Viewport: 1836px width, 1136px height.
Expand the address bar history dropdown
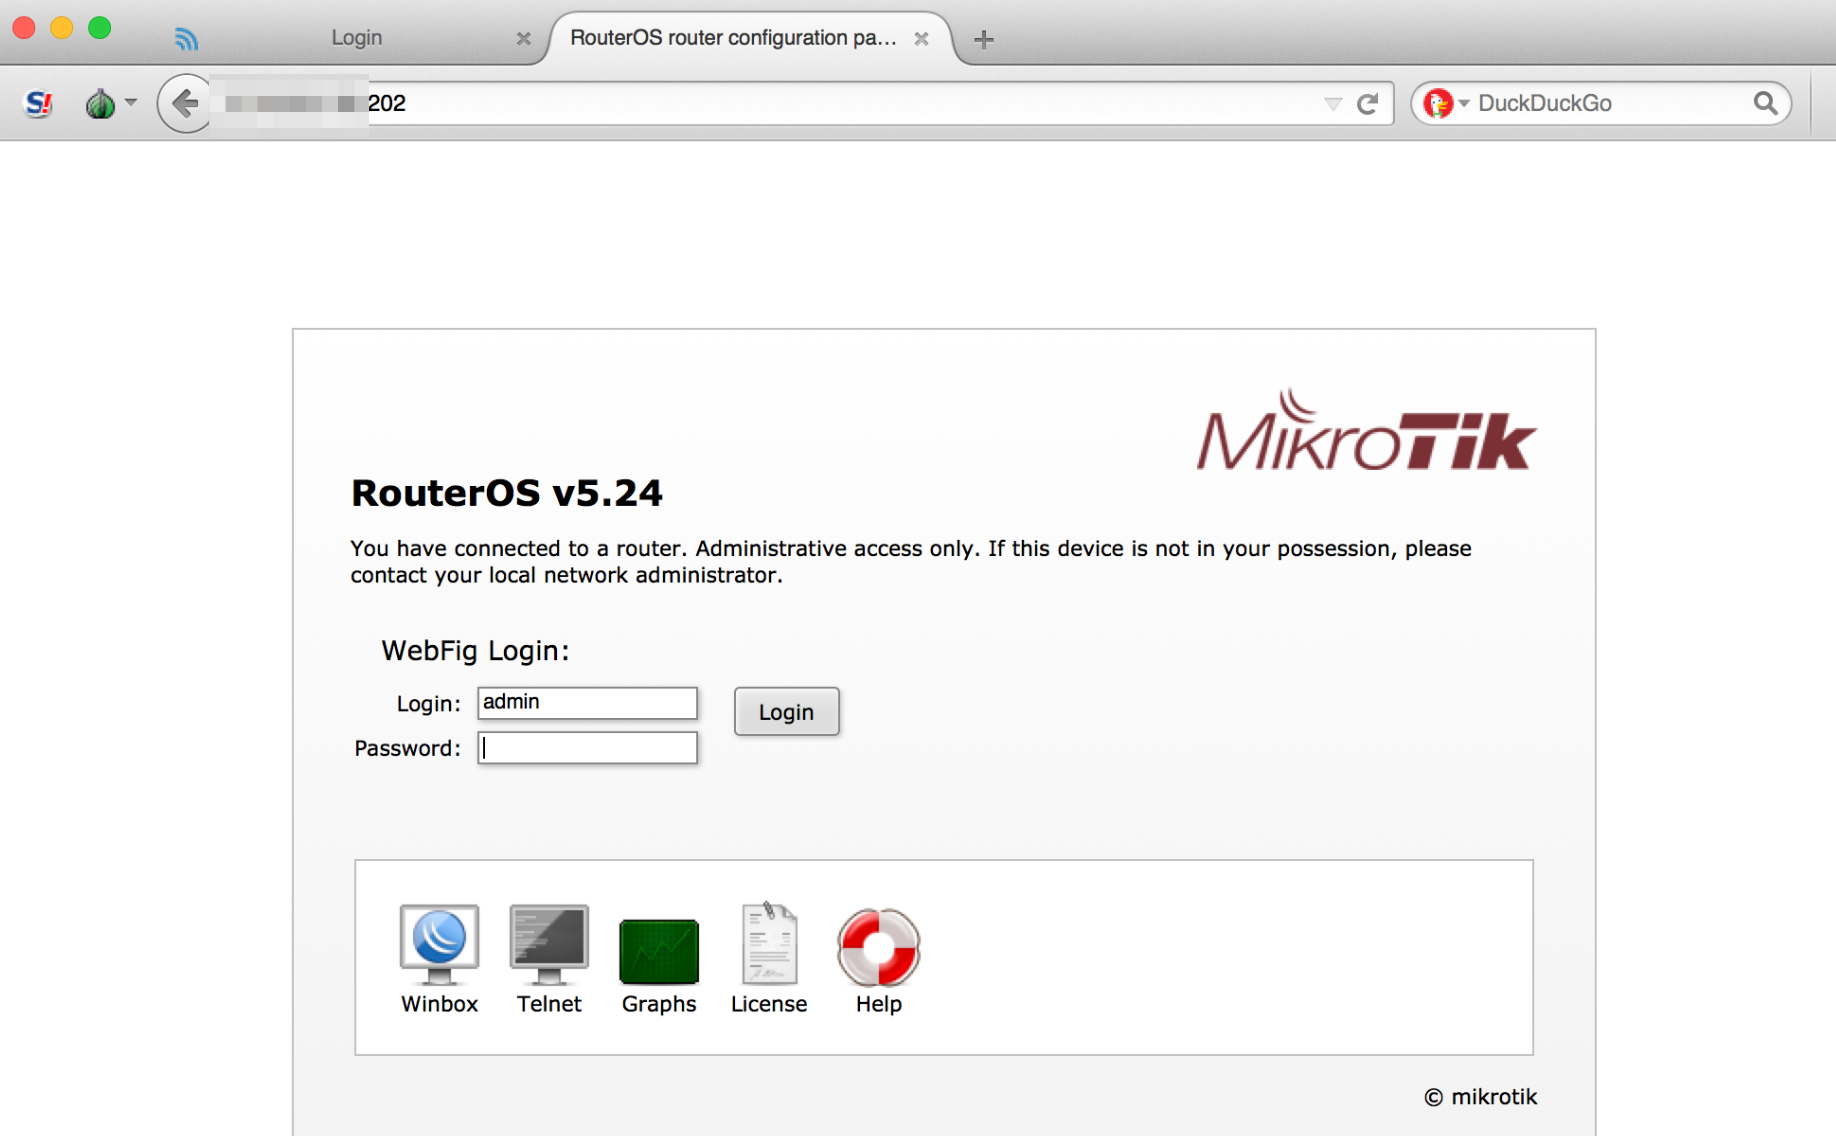point(1332,104)
